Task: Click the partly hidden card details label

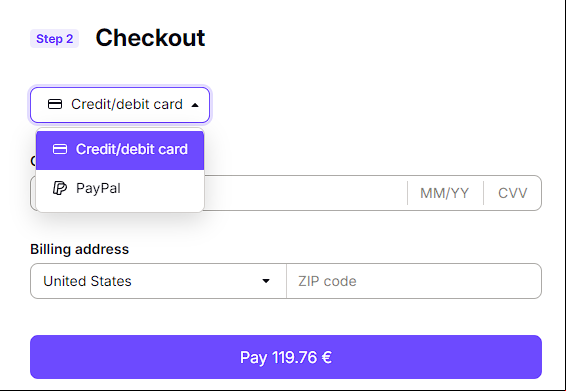Action: point(33,161)
